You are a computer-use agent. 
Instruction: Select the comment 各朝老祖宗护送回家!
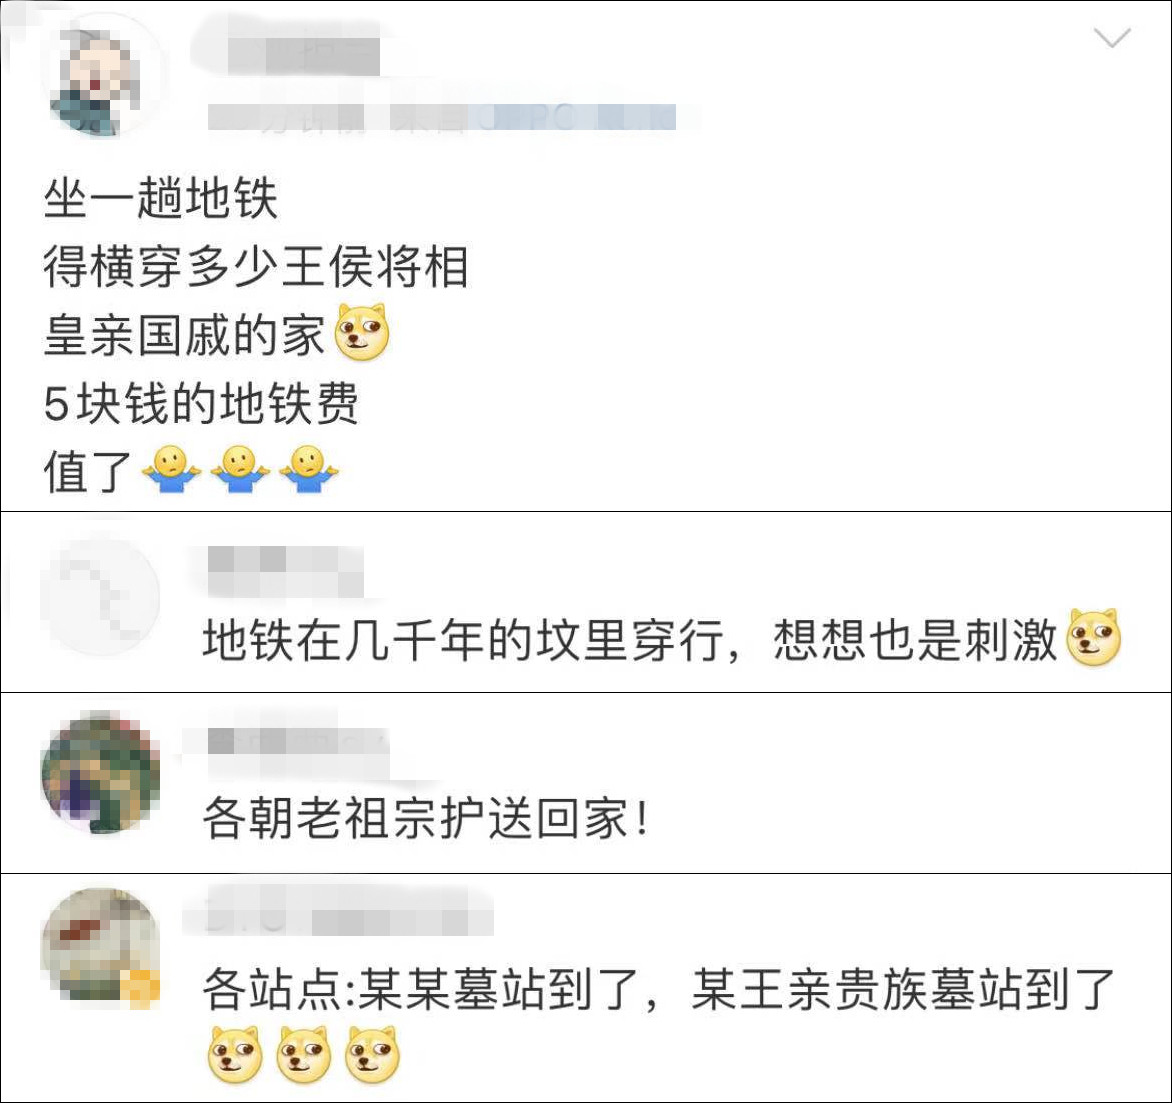pos(425,818)
